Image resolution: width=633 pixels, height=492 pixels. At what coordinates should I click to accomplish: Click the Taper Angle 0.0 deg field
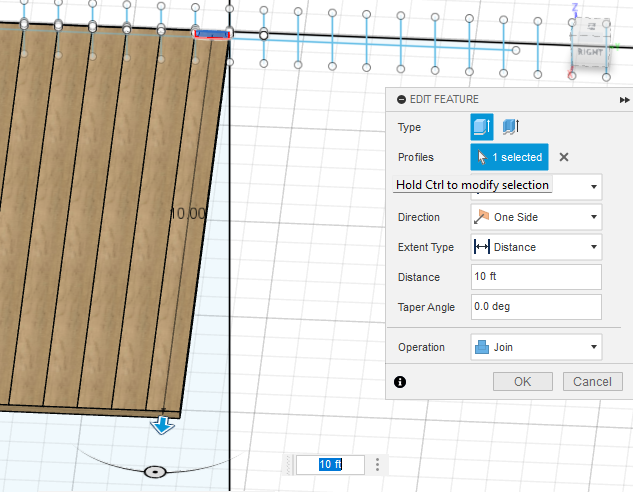coord(536,307)
